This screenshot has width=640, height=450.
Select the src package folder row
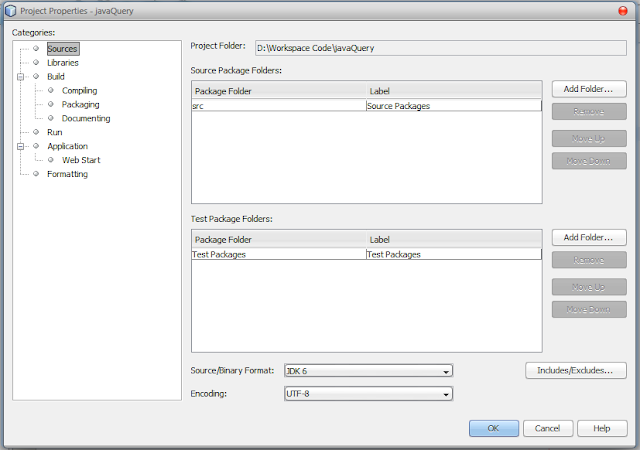click(x=367, y=106)
